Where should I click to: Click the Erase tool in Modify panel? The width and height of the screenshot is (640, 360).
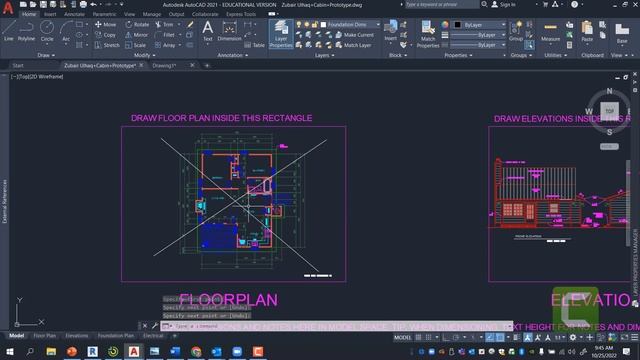click(190, 24)
